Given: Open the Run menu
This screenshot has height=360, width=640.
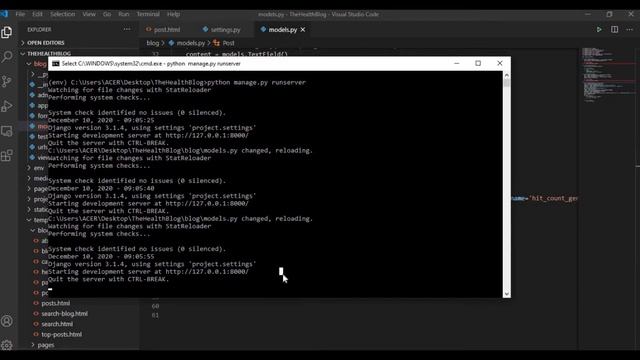Looking at the screenshot, I should point(124,14).
